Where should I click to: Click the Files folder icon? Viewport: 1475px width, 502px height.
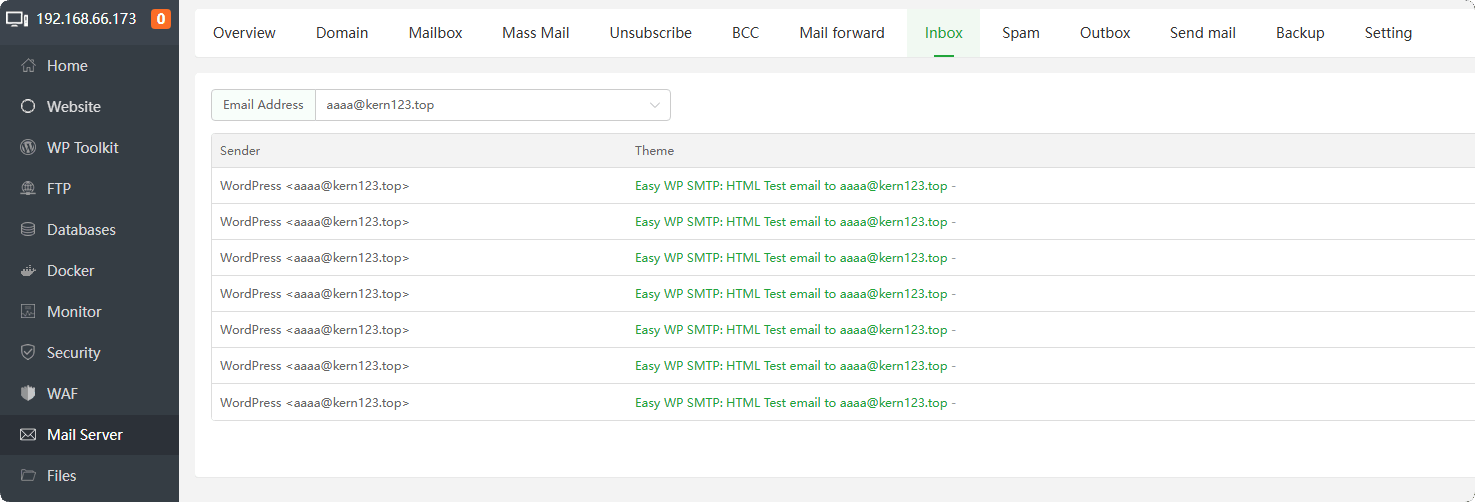pyautogui.click(x=28, y=476)
